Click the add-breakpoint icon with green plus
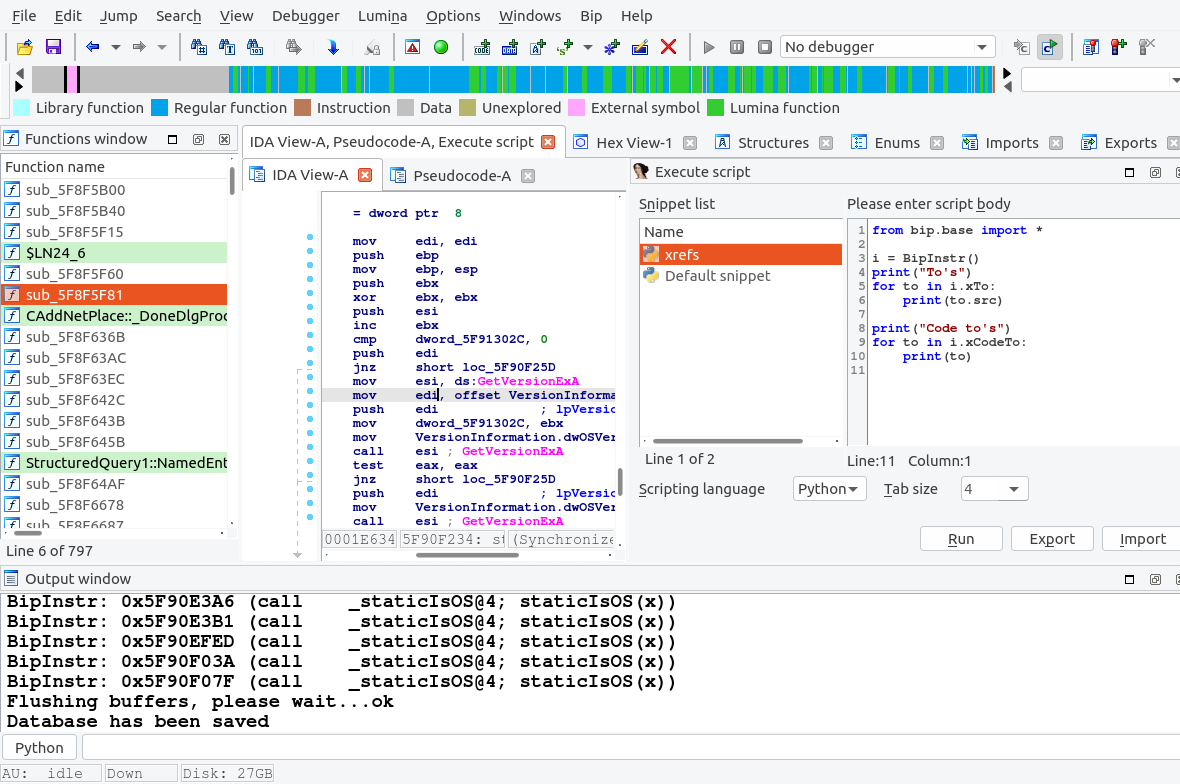 (1118, 47)
